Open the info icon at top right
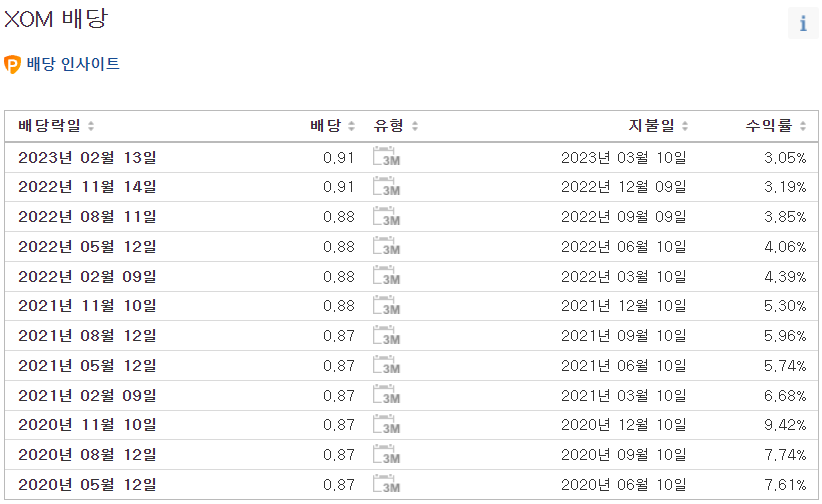This screenshot has width=822, height=504. coord(803,23)
